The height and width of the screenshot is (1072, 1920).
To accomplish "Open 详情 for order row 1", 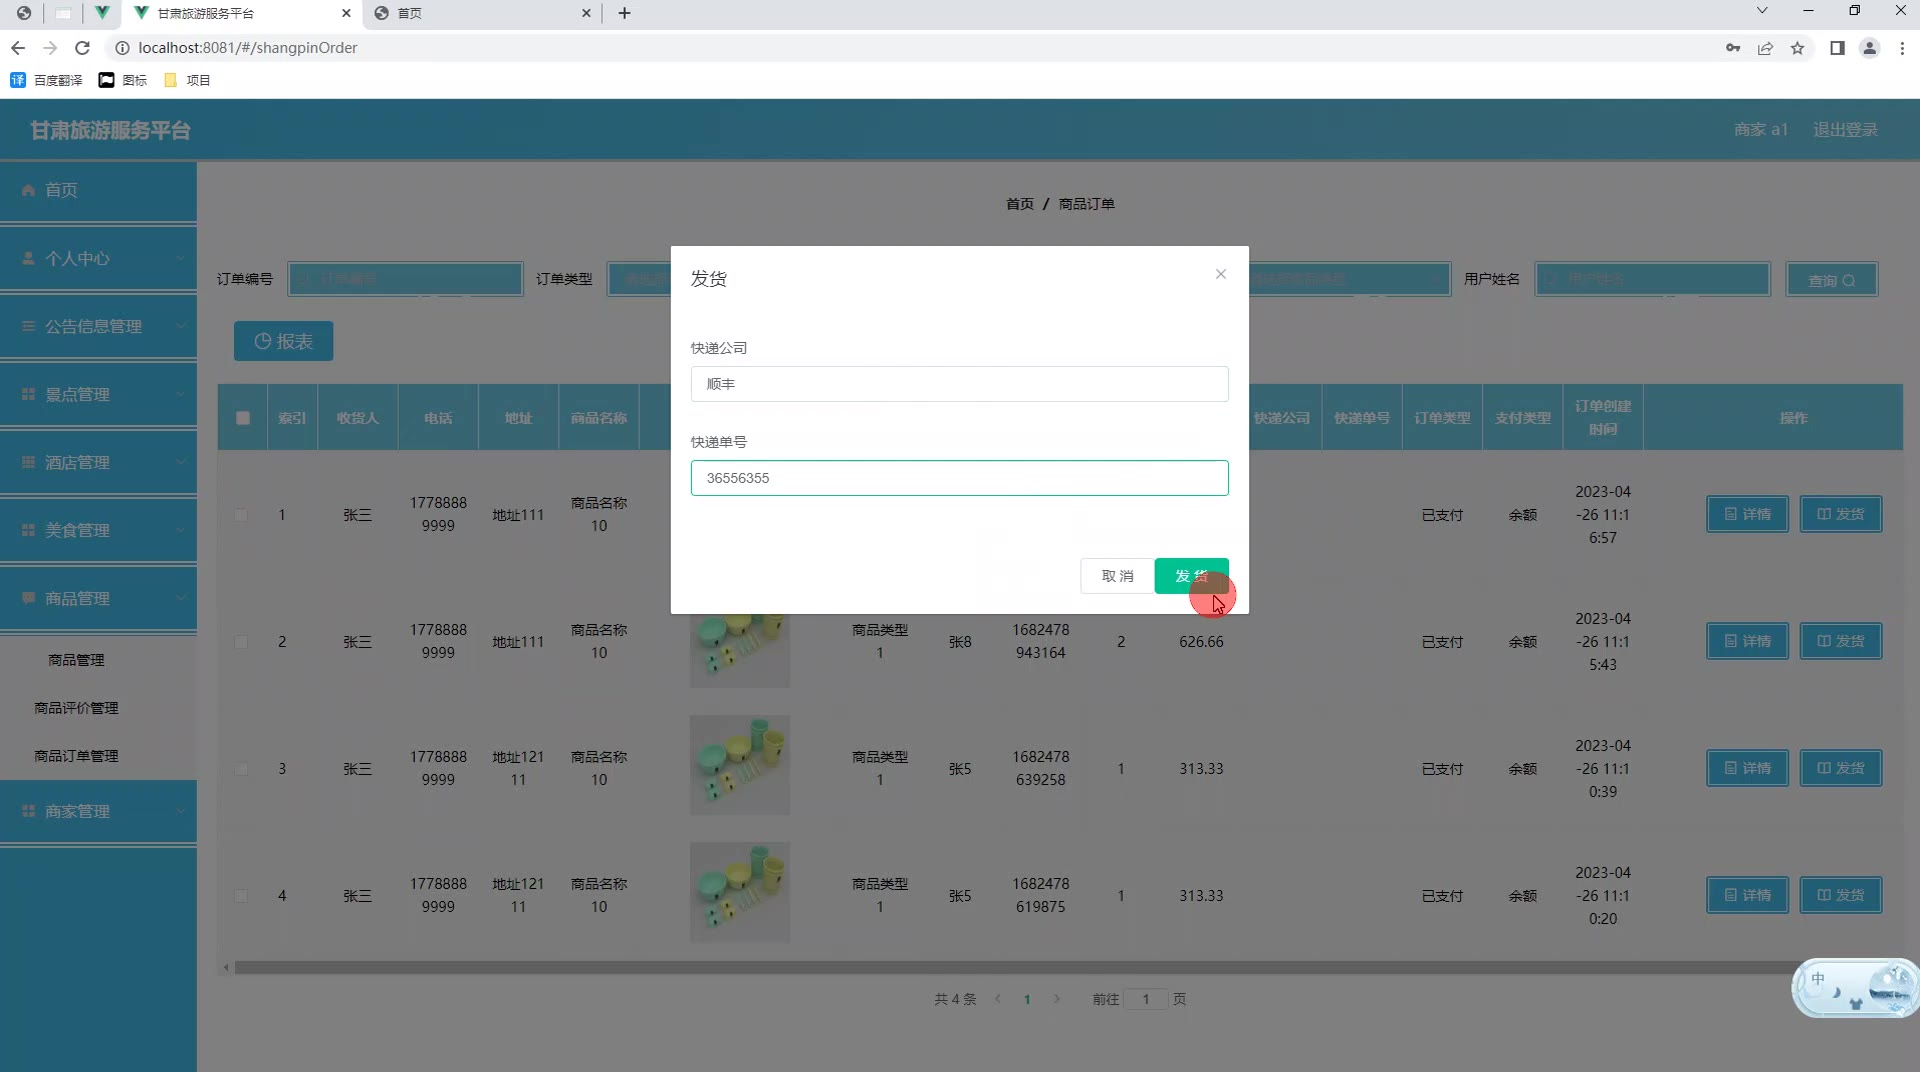I will [1747, 514].
